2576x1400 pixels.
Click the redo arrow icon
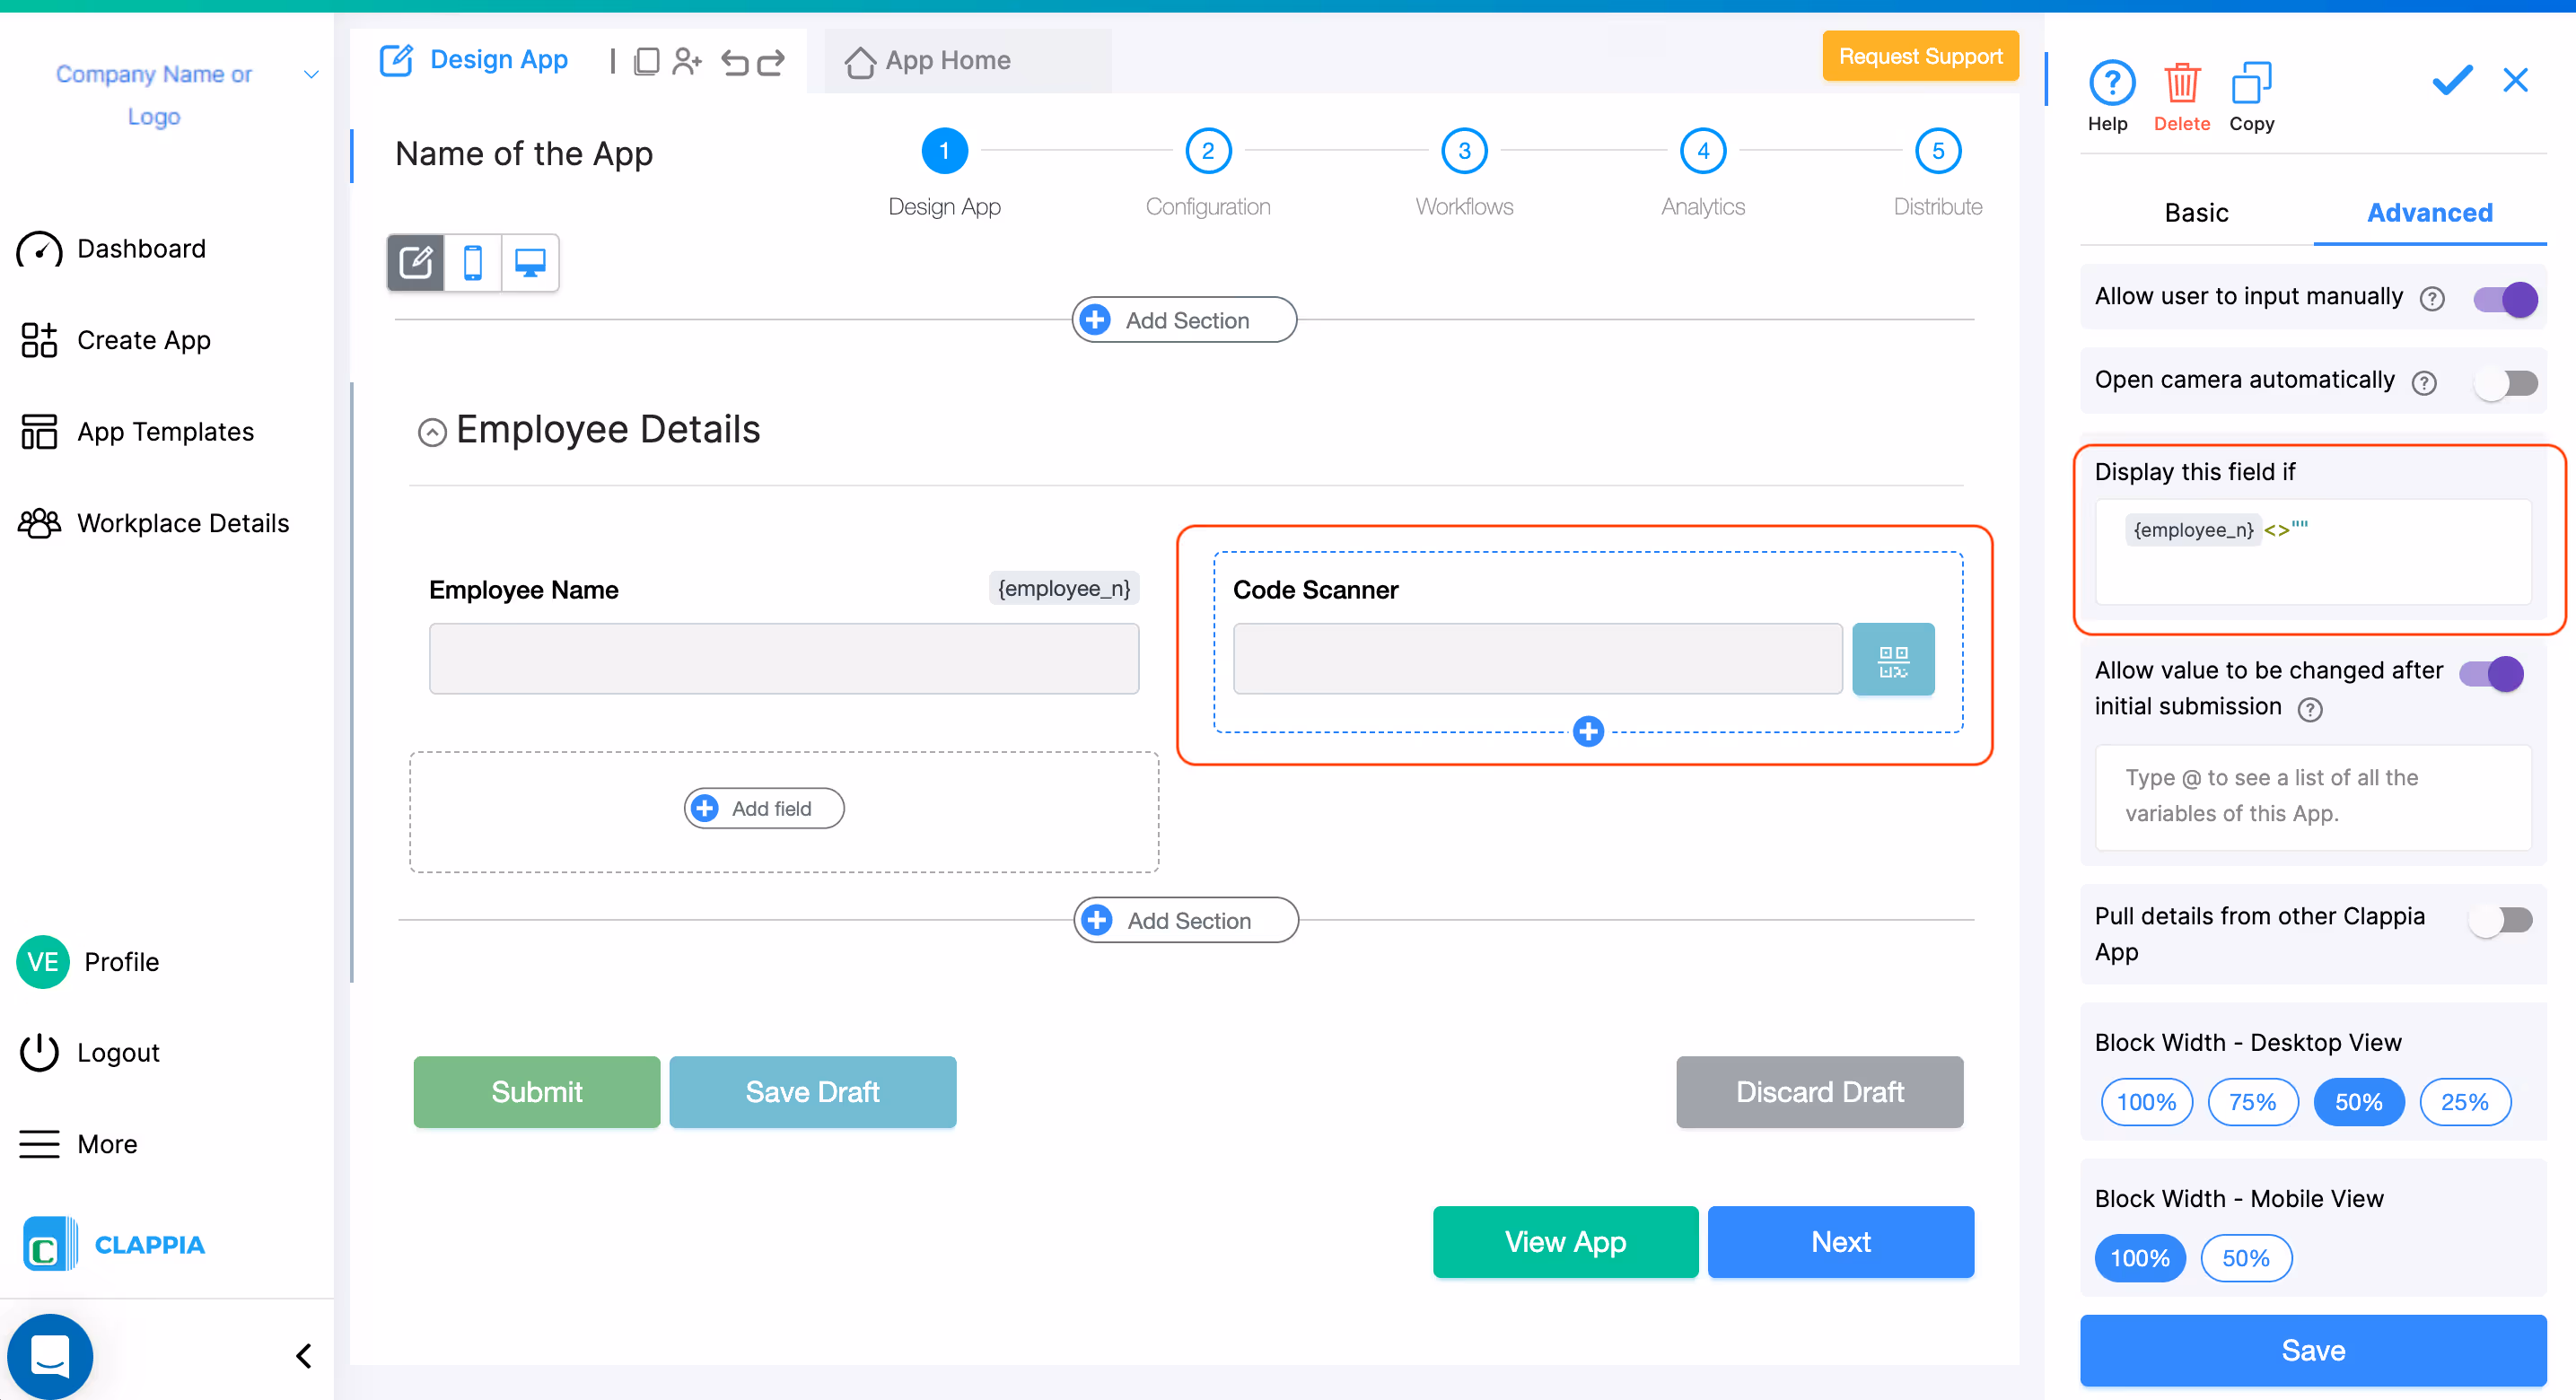tap(771, 62)
